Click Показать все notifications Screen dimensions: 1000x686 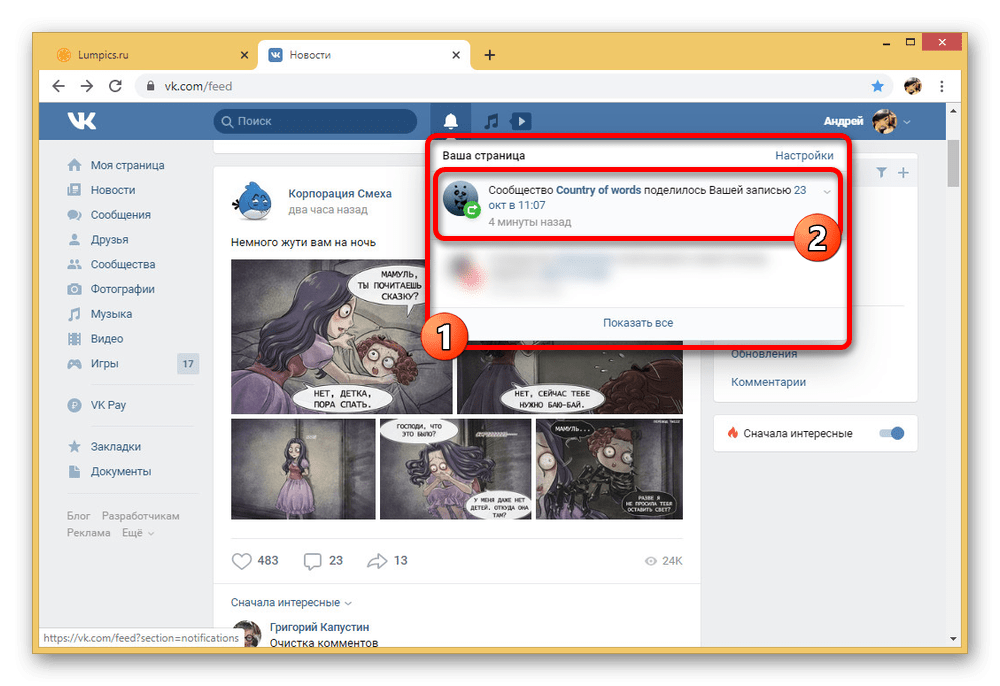tap(638, 323)
